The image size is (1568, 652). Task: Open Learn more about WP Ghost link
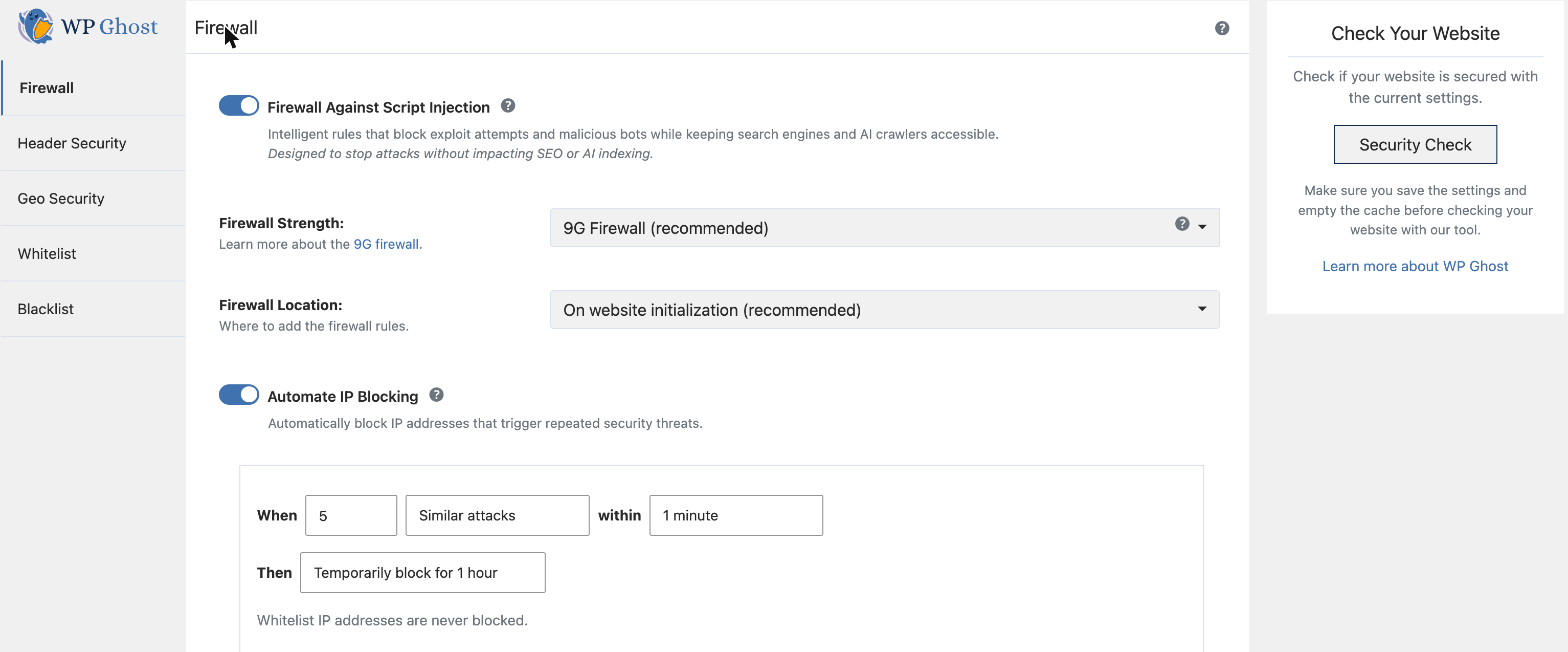click(1415, 266)
